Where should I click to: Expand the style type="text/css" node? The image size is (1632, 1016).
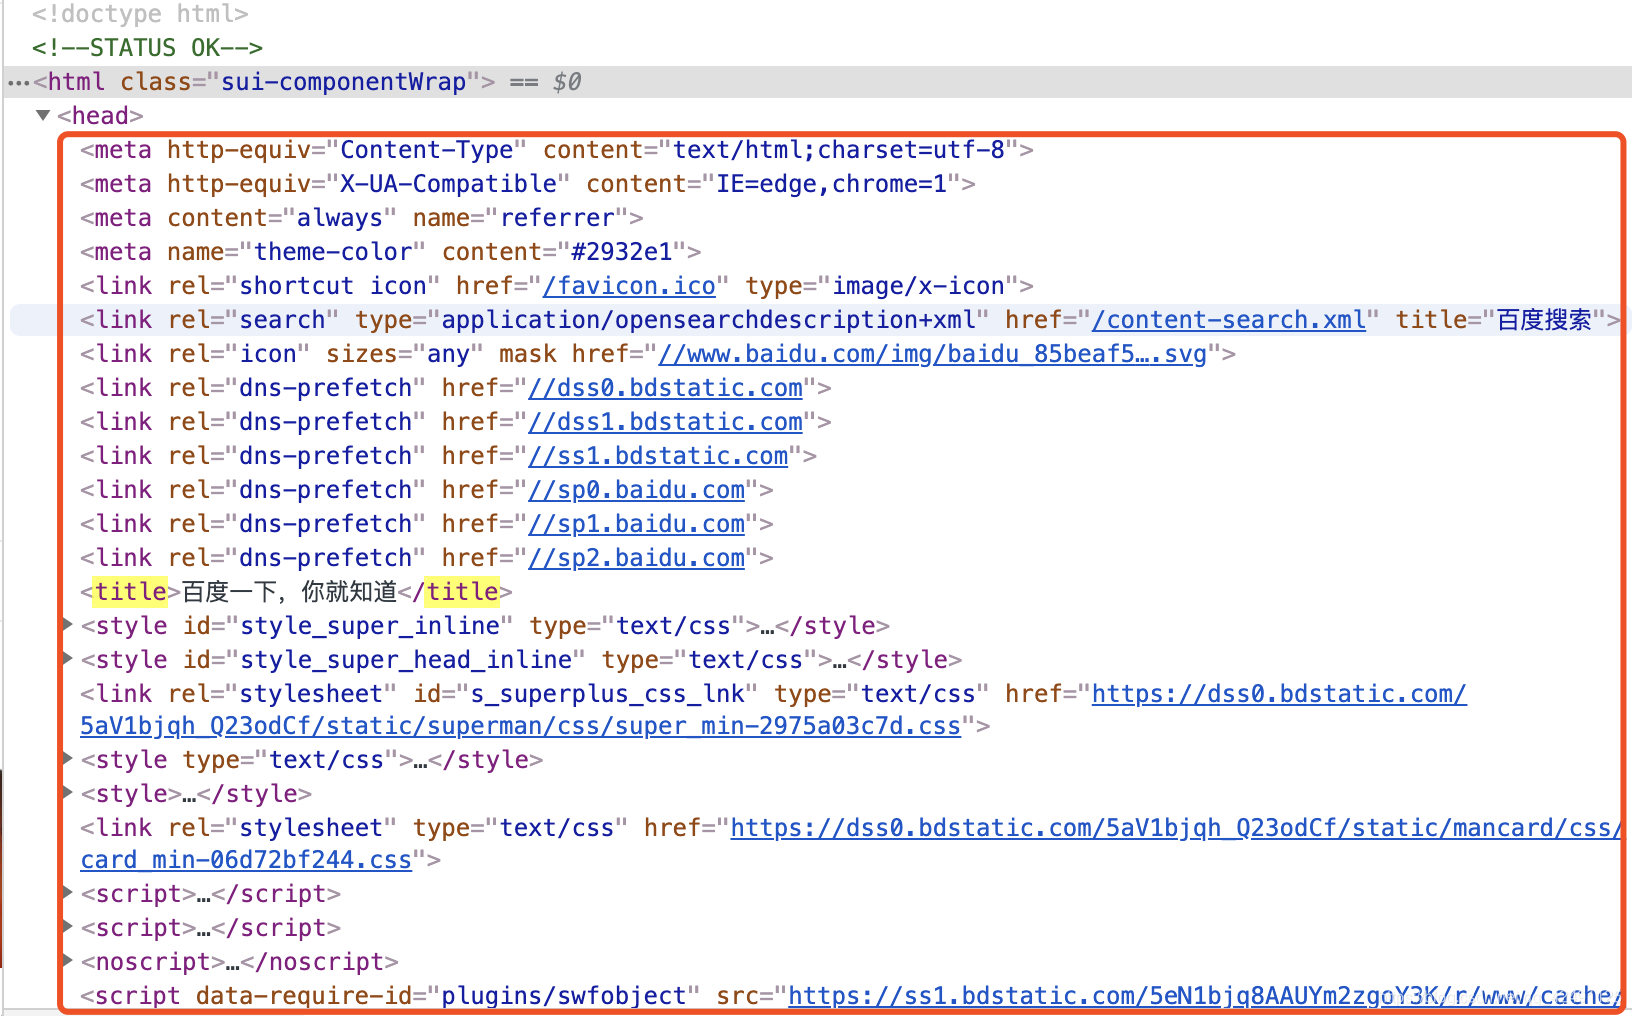[68, 759]
